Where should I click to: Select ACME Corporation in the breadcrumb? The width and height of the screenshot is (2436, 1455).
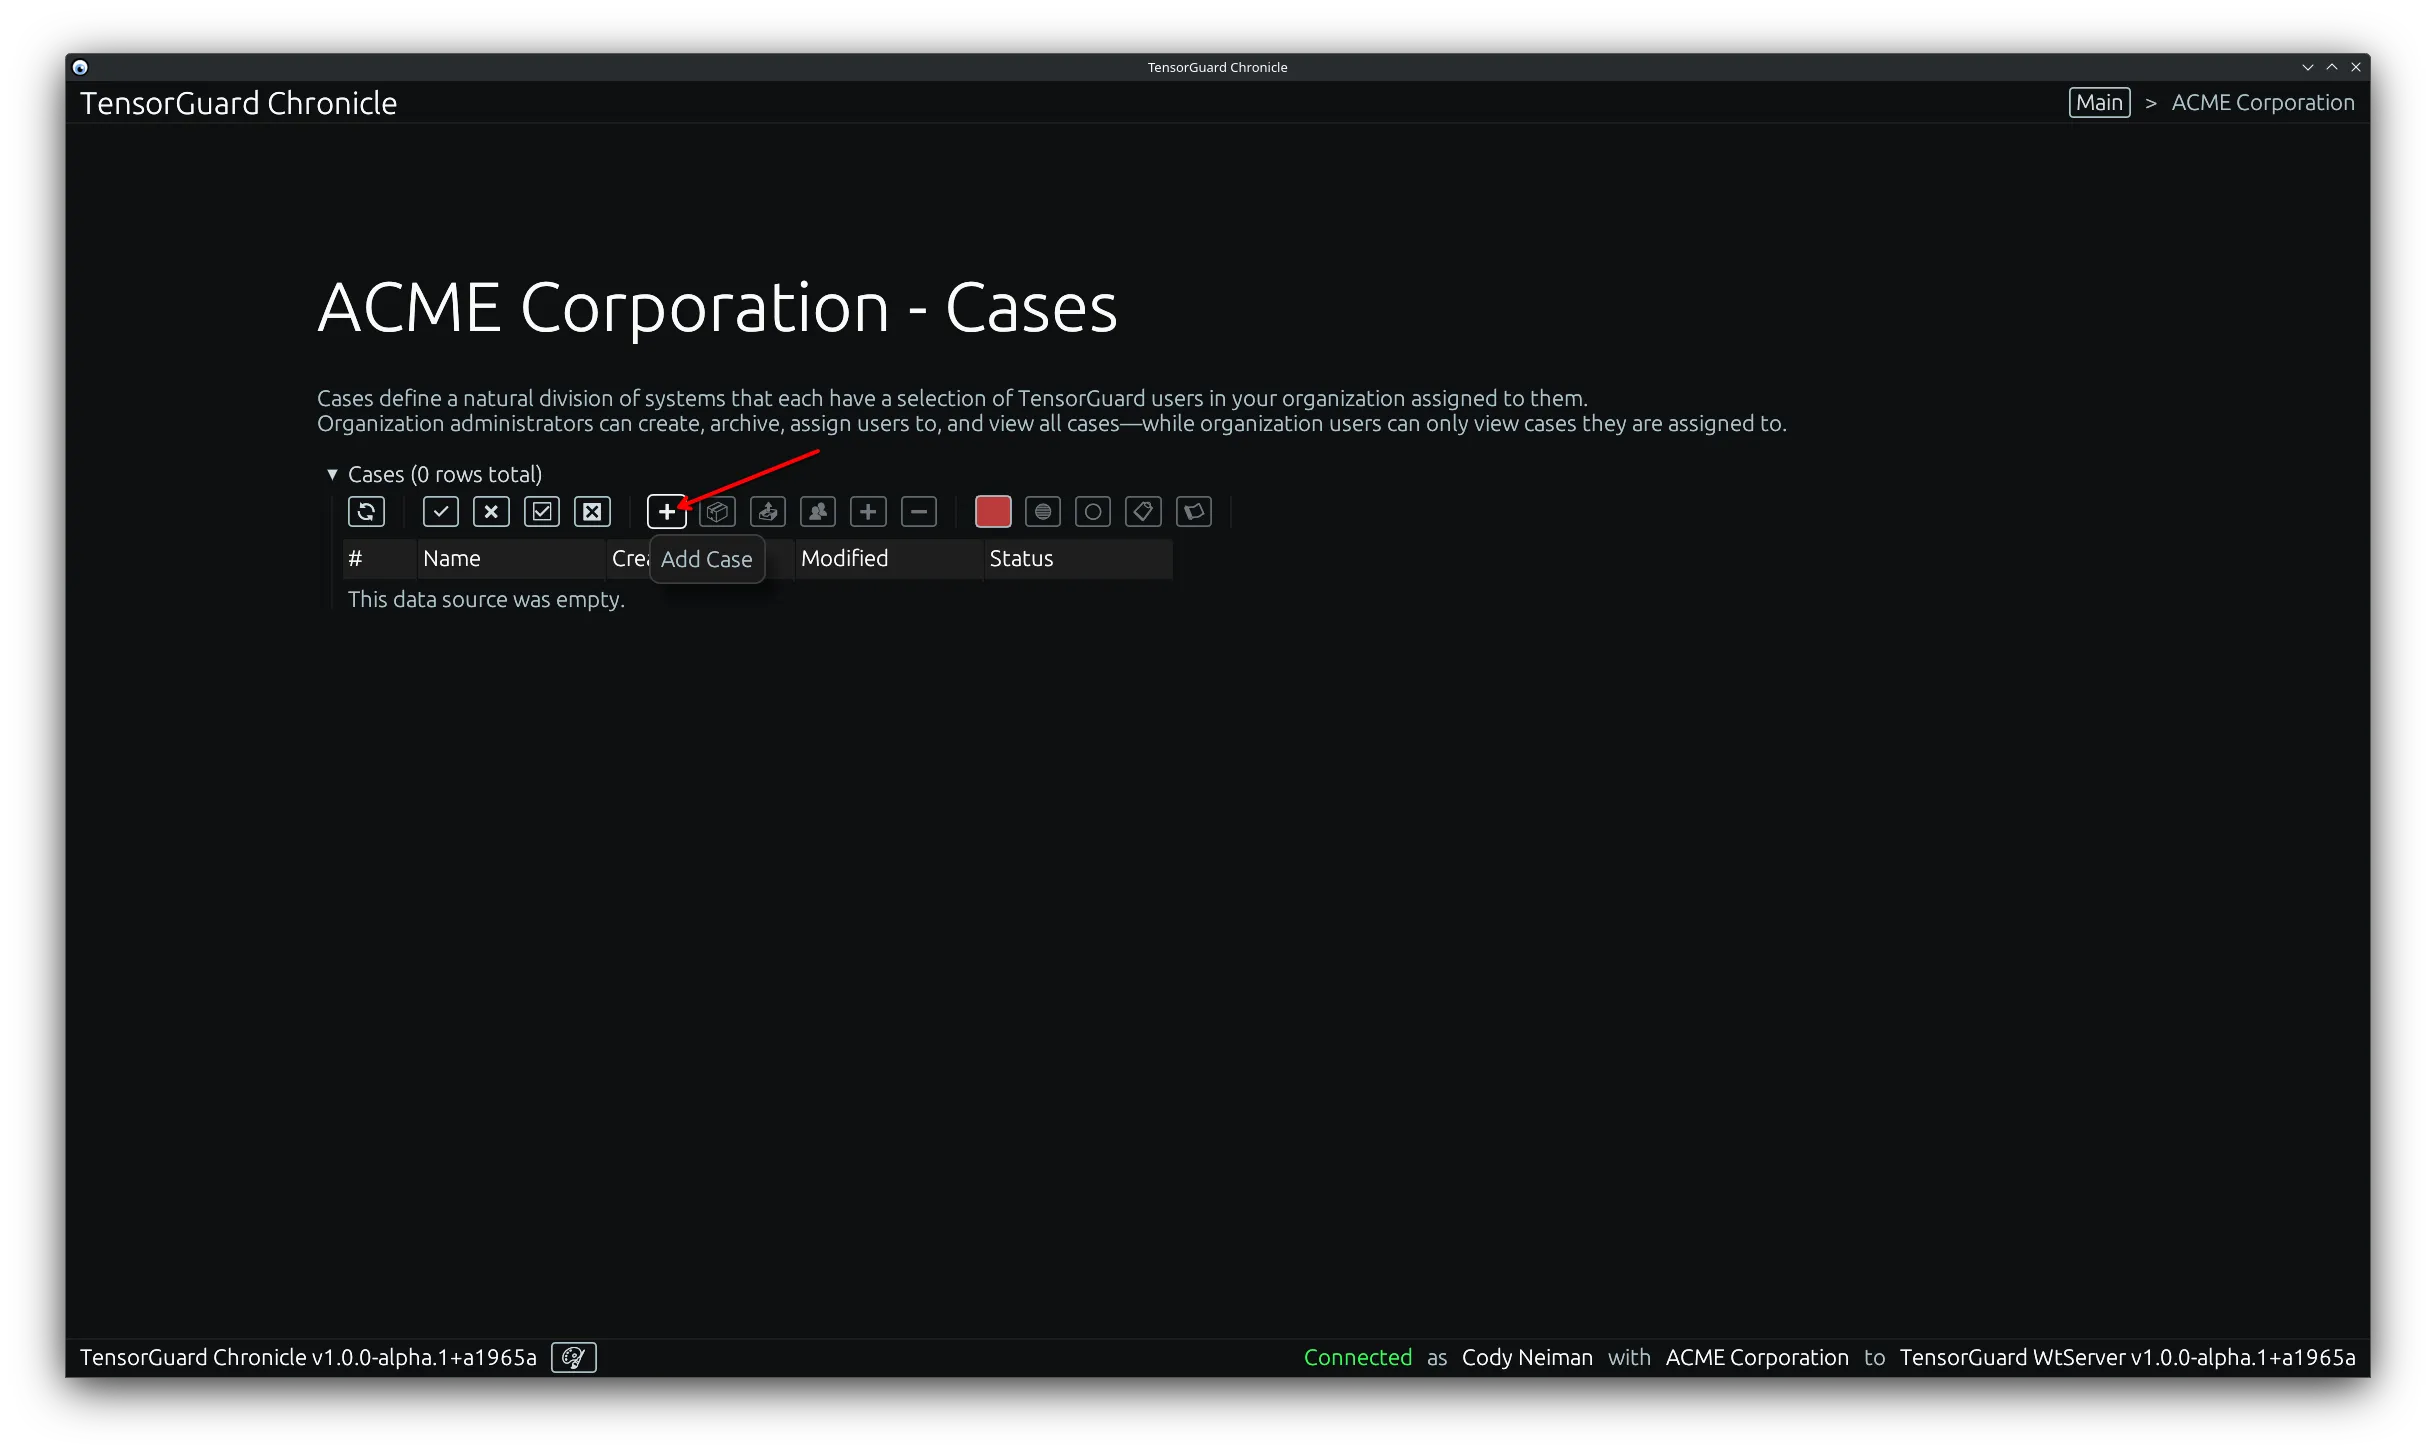pyautogui.click(x=2261, y=101)
